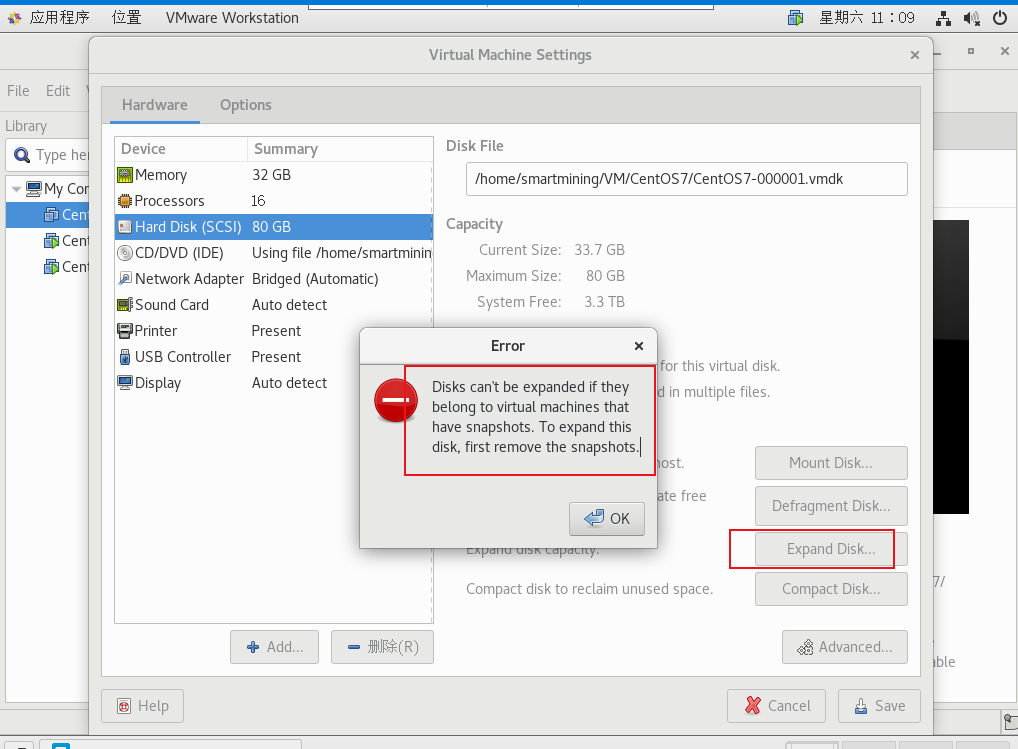Click OK in the Error dialog
This screenshot has width=1018, height=749.
(607, 519)
